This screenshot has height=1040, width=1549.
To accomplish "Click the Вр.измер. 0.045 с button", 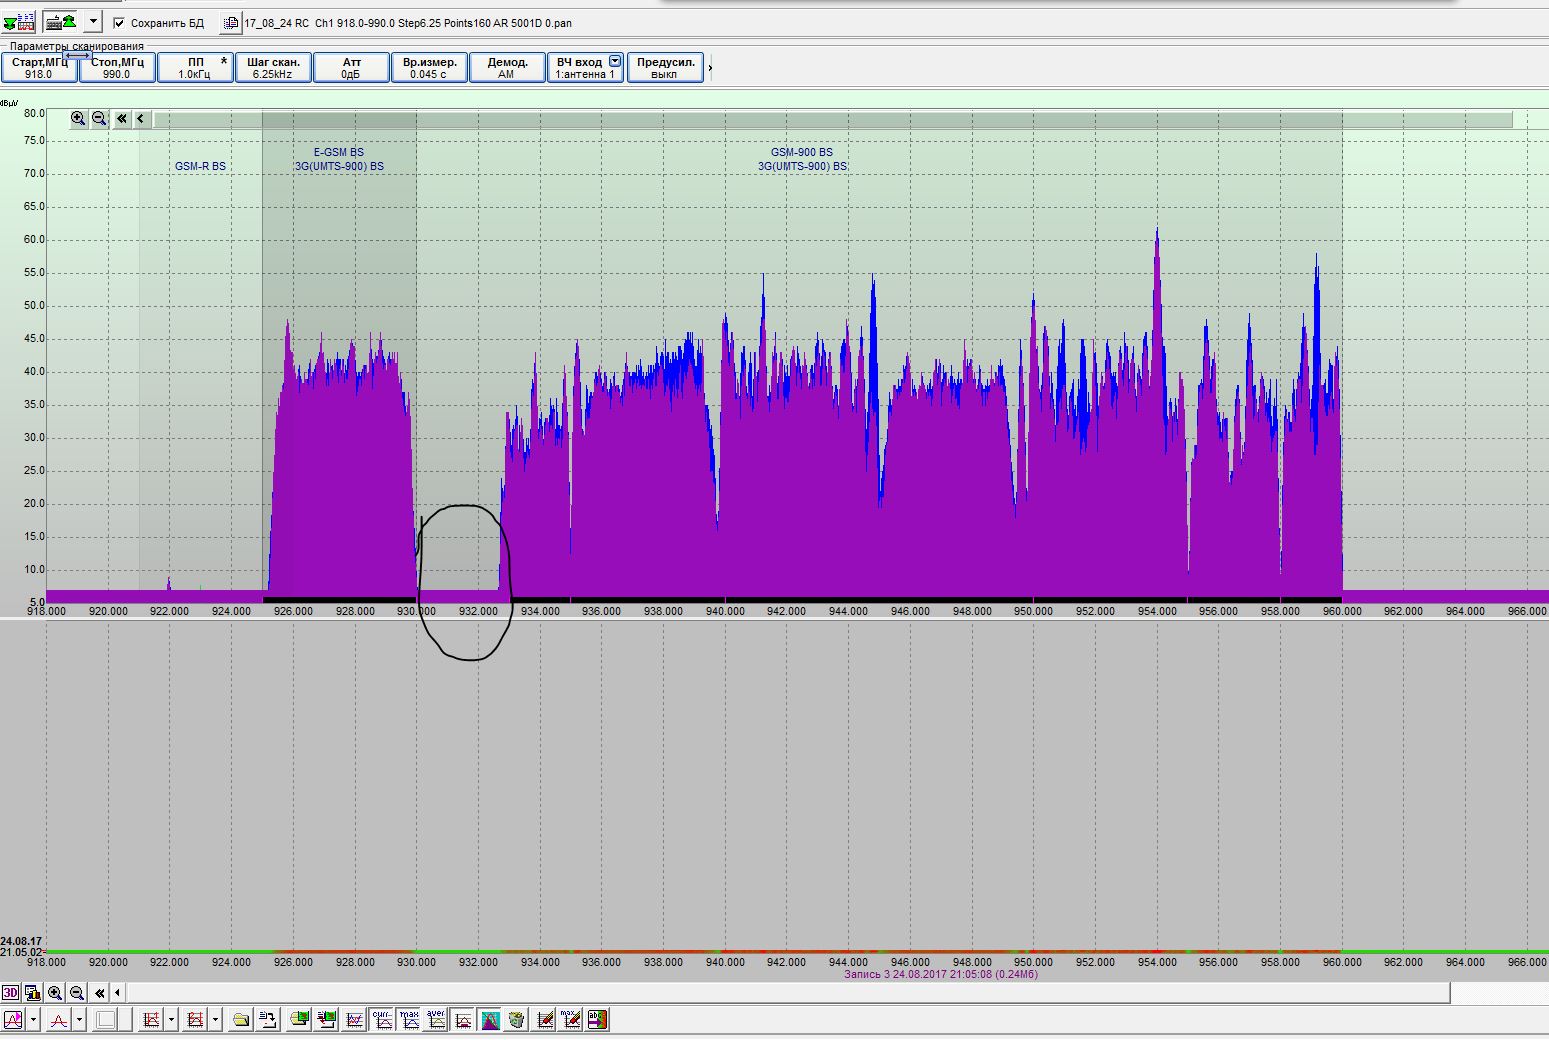I will [429, 68].
